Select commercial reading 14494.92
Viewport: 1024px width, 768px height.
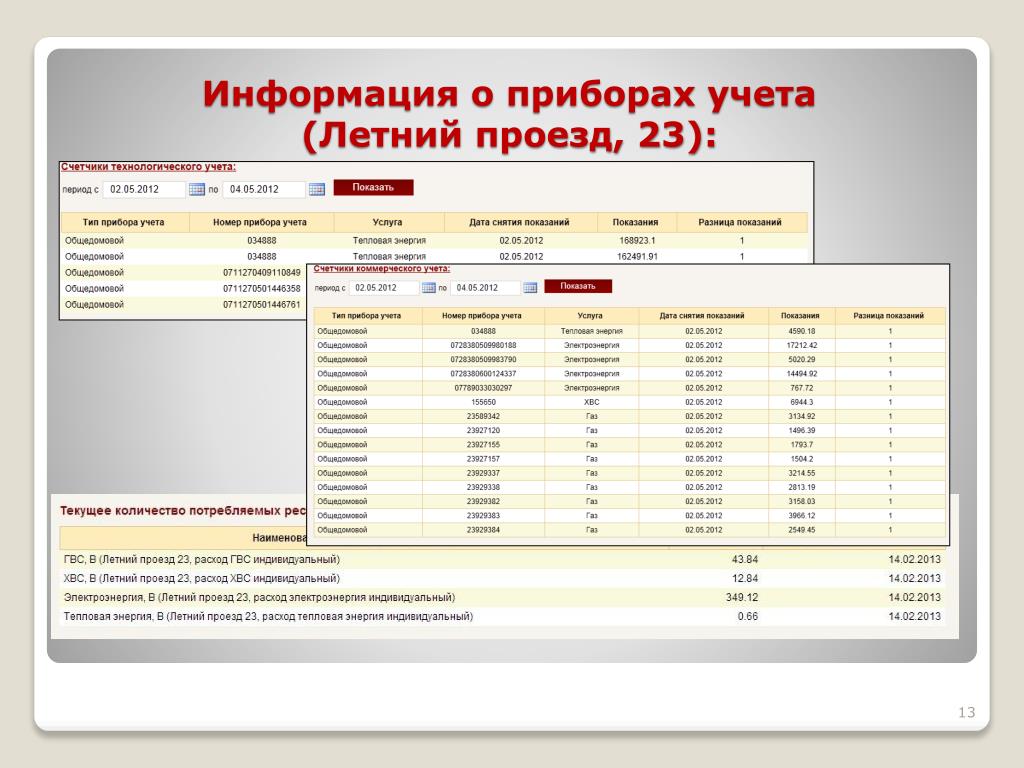click(x=802, y=374)
